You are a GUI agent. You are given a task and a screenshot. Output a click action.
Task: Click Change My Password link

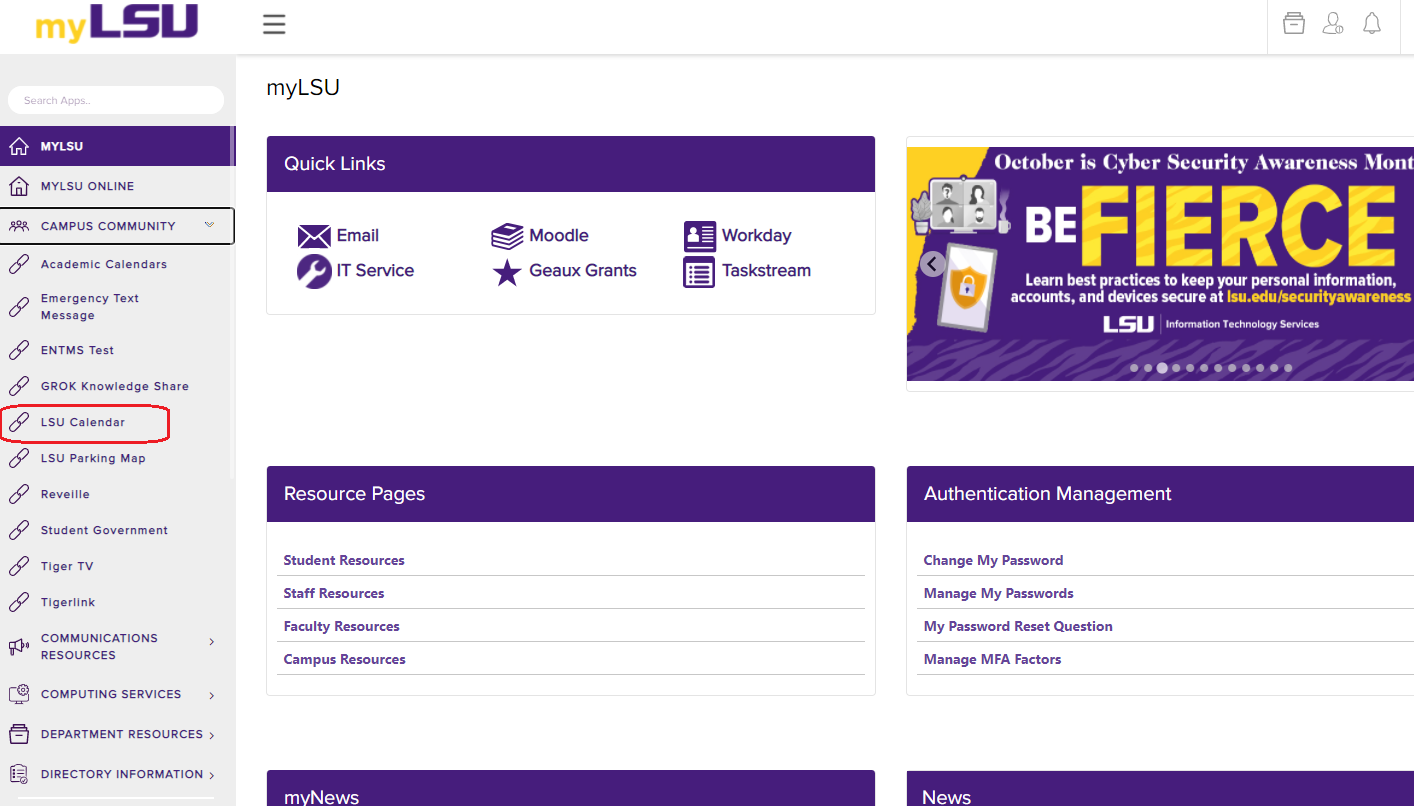pyautogui.click(x=993, y=560)
